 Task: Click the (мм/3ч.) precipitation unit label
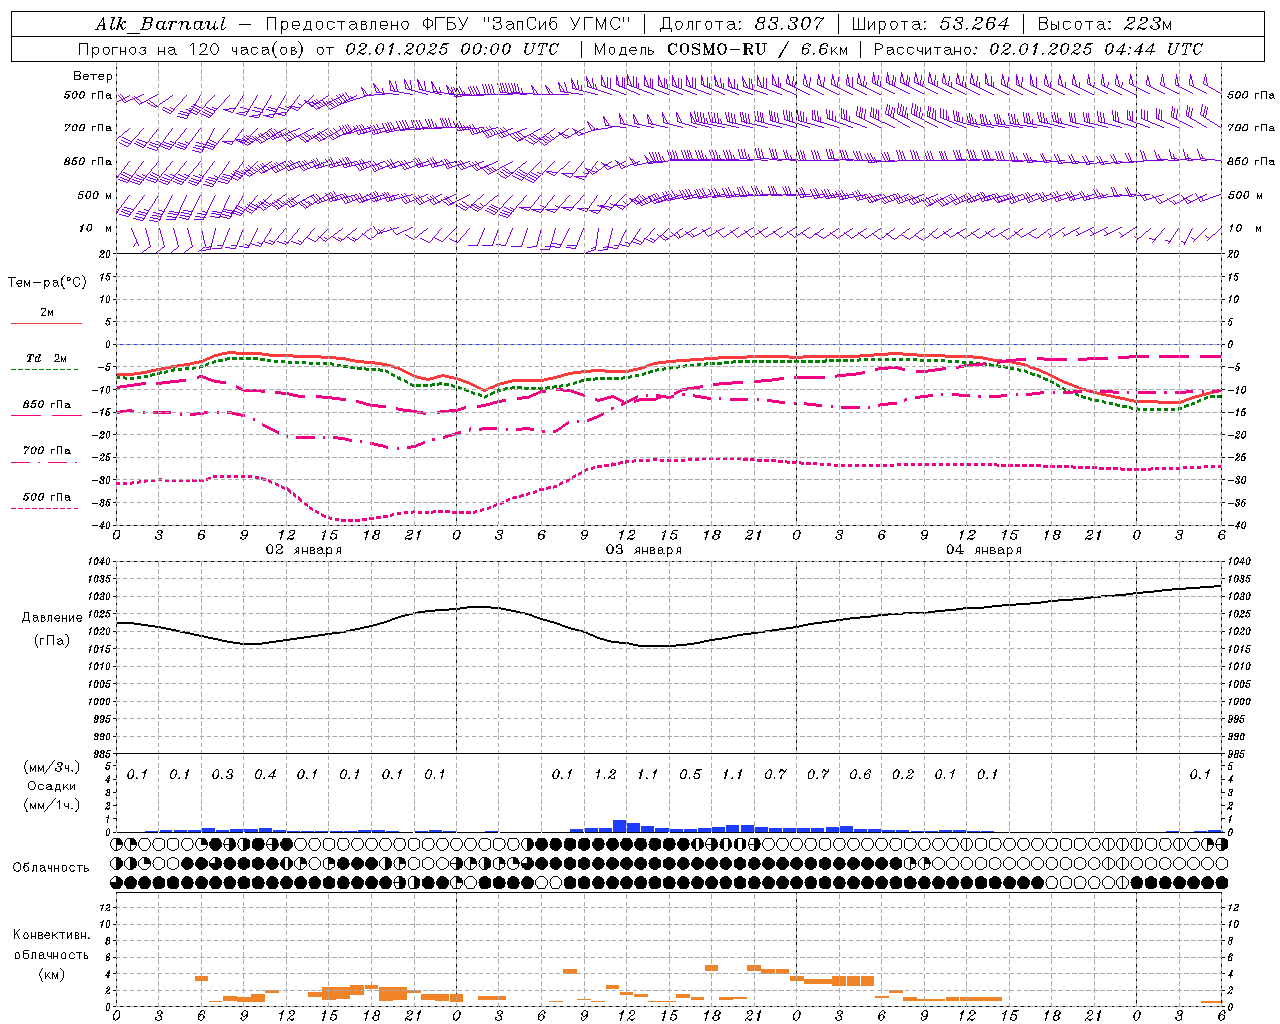coord(52,767)
